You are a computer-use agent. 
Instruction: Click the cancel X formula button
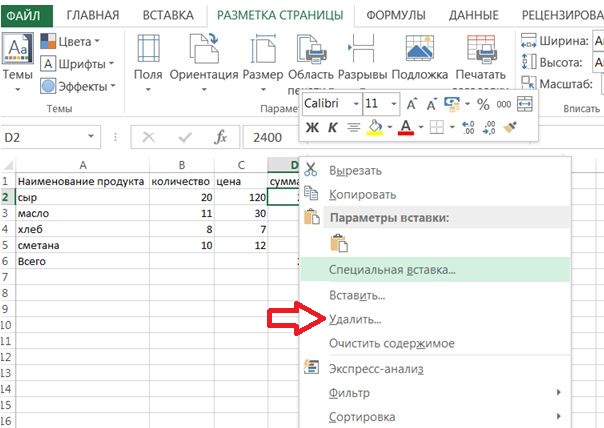click(148, 137)
